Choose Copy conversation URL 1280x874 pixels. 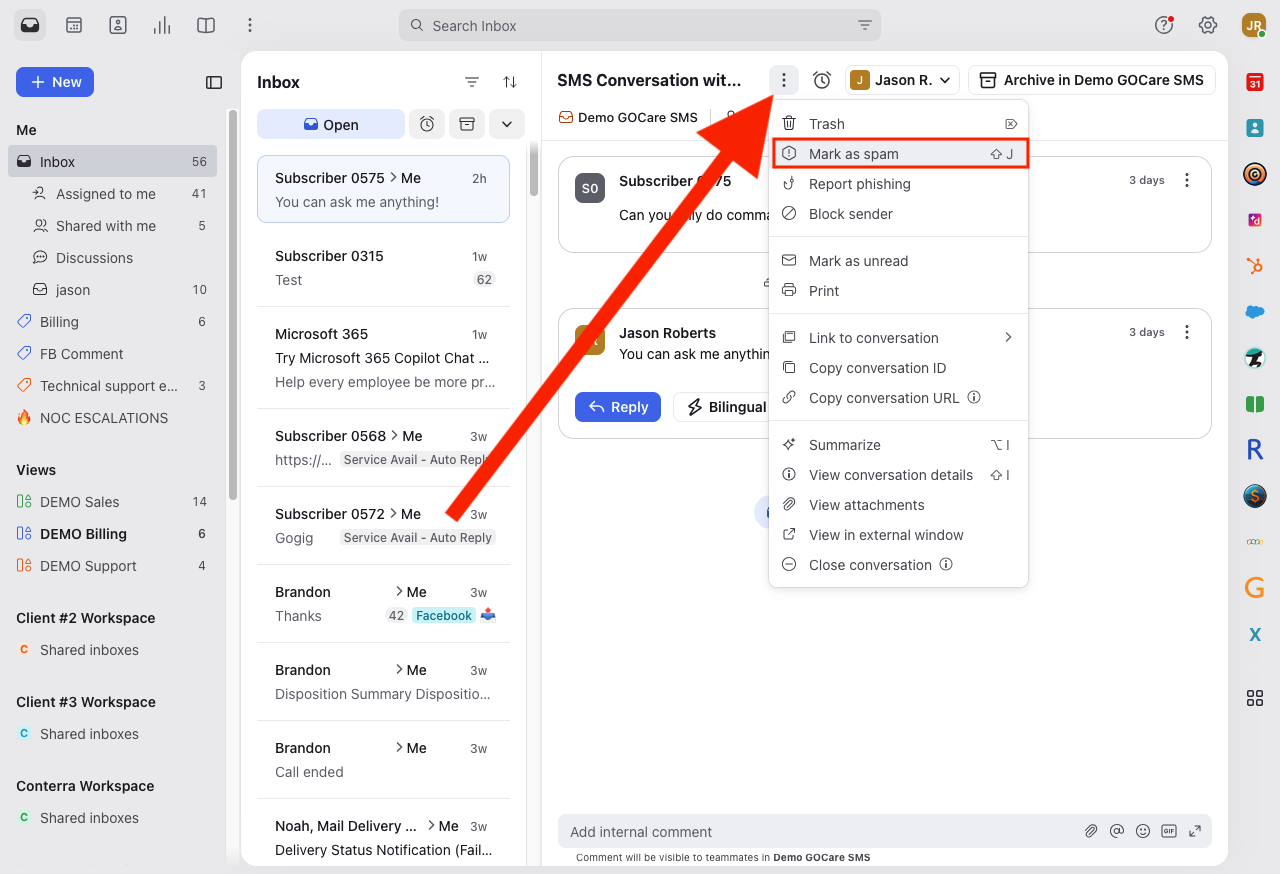(x=898, y=398)
